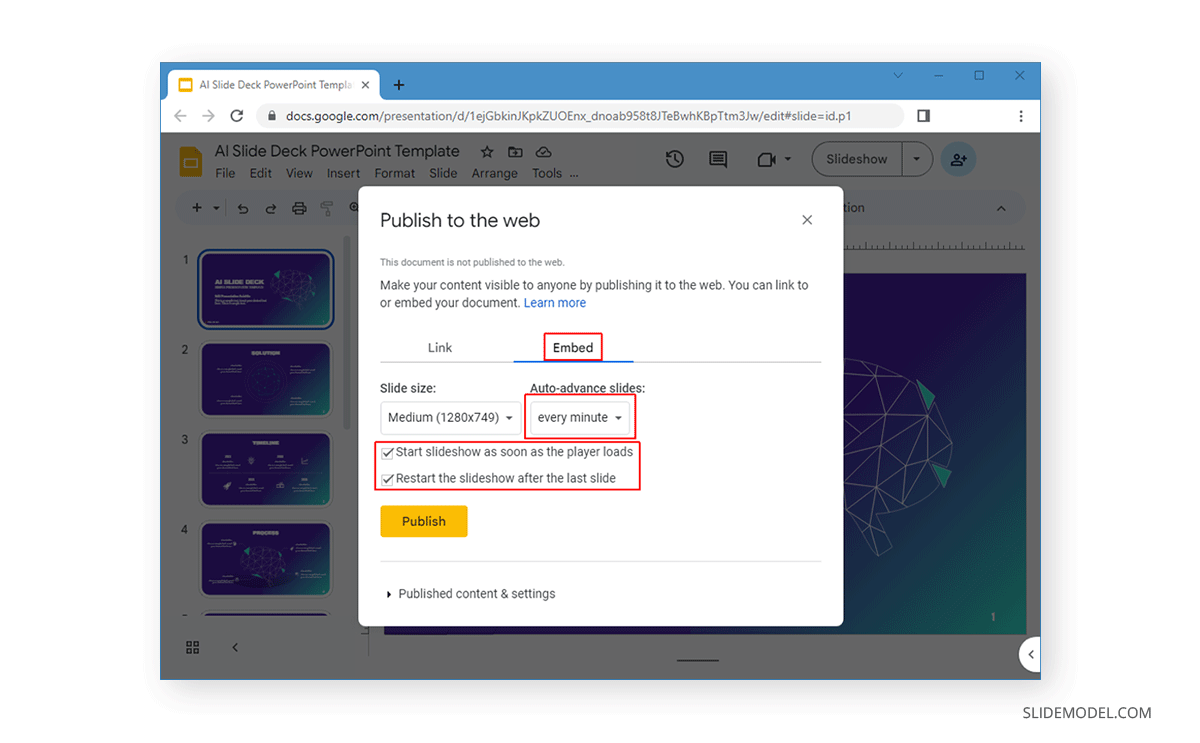Click the Share button
Image resolution: width=1200 pixels, height=743 pixels.
tap(958, 159)
